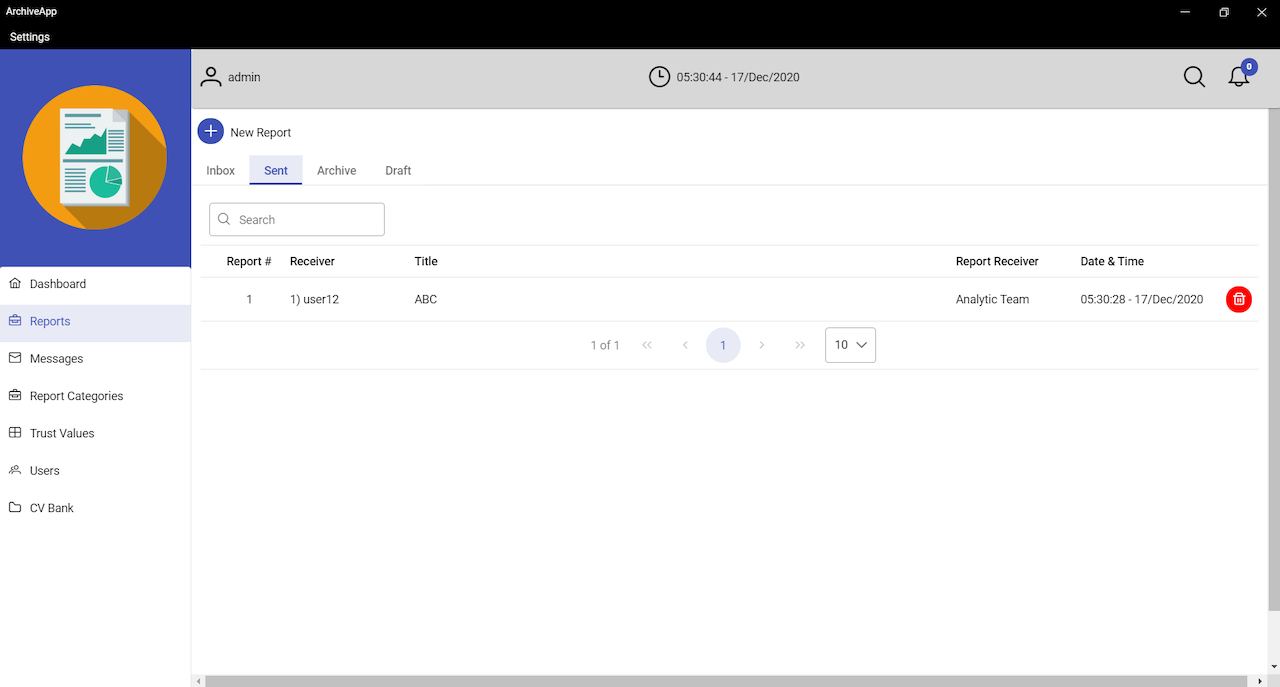Open Trust Values page in sidebar
Image resolution: width=1280 pixels, height=687 pixels.
(62, 433)
